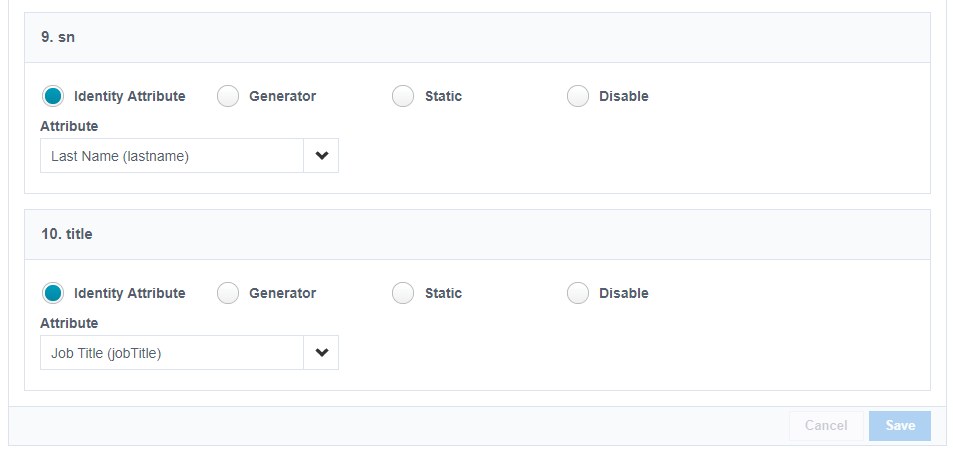Click the Attribute label above Job Title

(69, 323)
